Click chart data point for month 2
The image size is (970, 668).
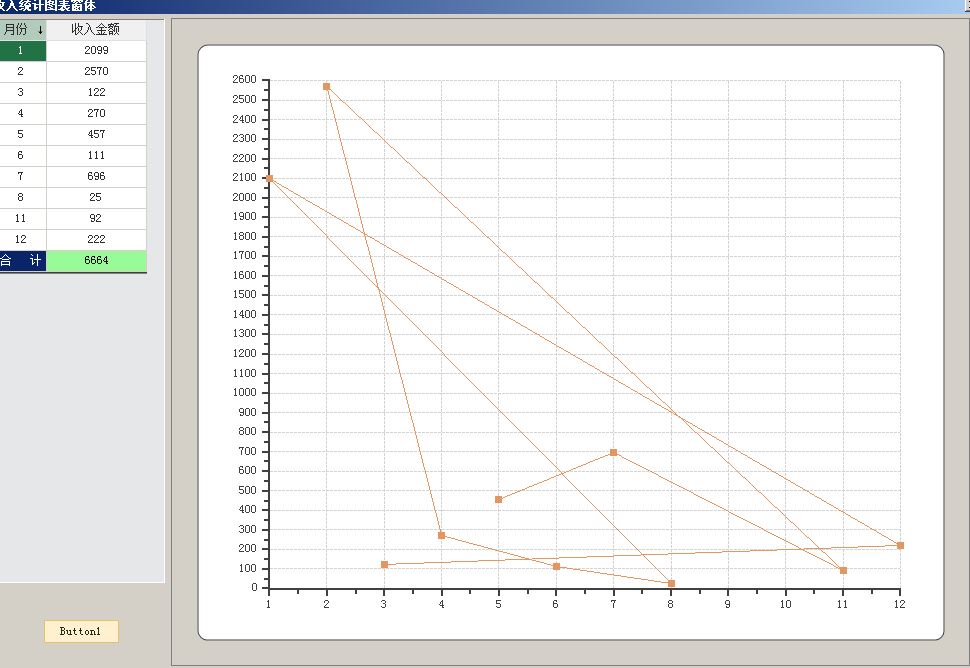pos(327,87)
